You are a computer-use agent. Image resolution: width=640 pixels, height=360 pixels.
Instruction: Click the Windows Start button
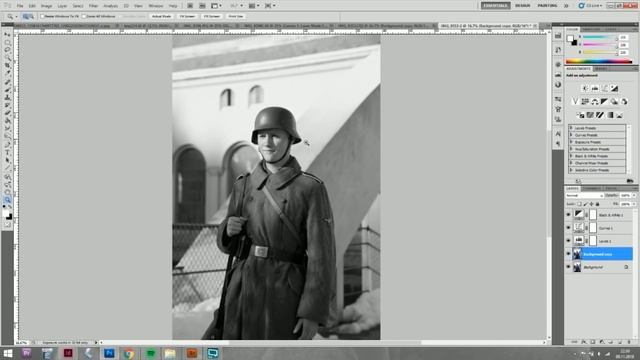(x=8, y=353)
